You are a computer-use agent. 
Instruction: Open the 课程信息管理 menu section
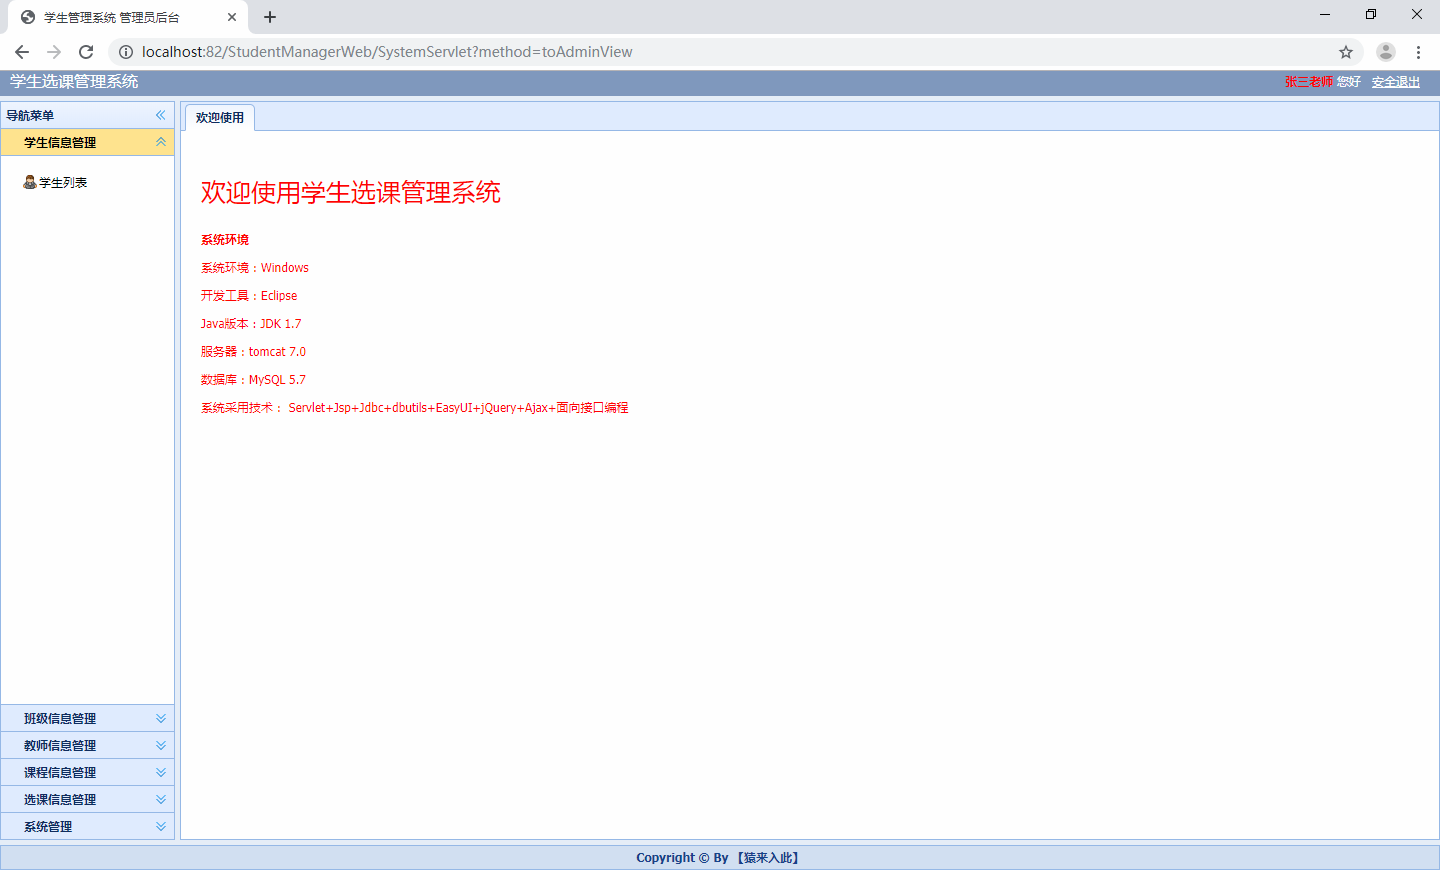(x=87, y=772)
